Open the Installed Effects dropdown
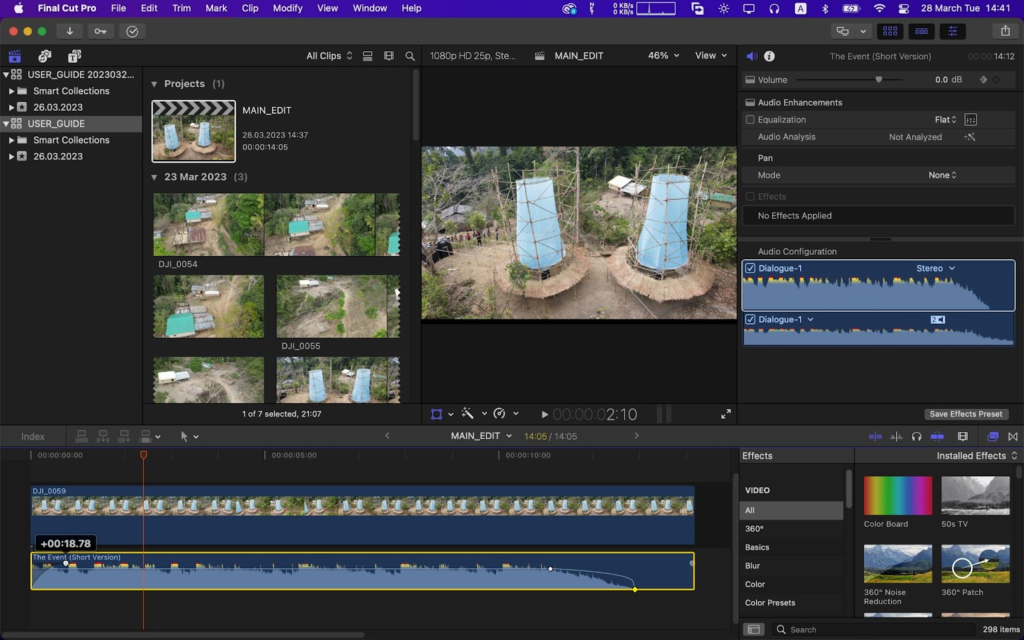The width and height of the screenshot is (1024, 640). (x=977, y=456)
